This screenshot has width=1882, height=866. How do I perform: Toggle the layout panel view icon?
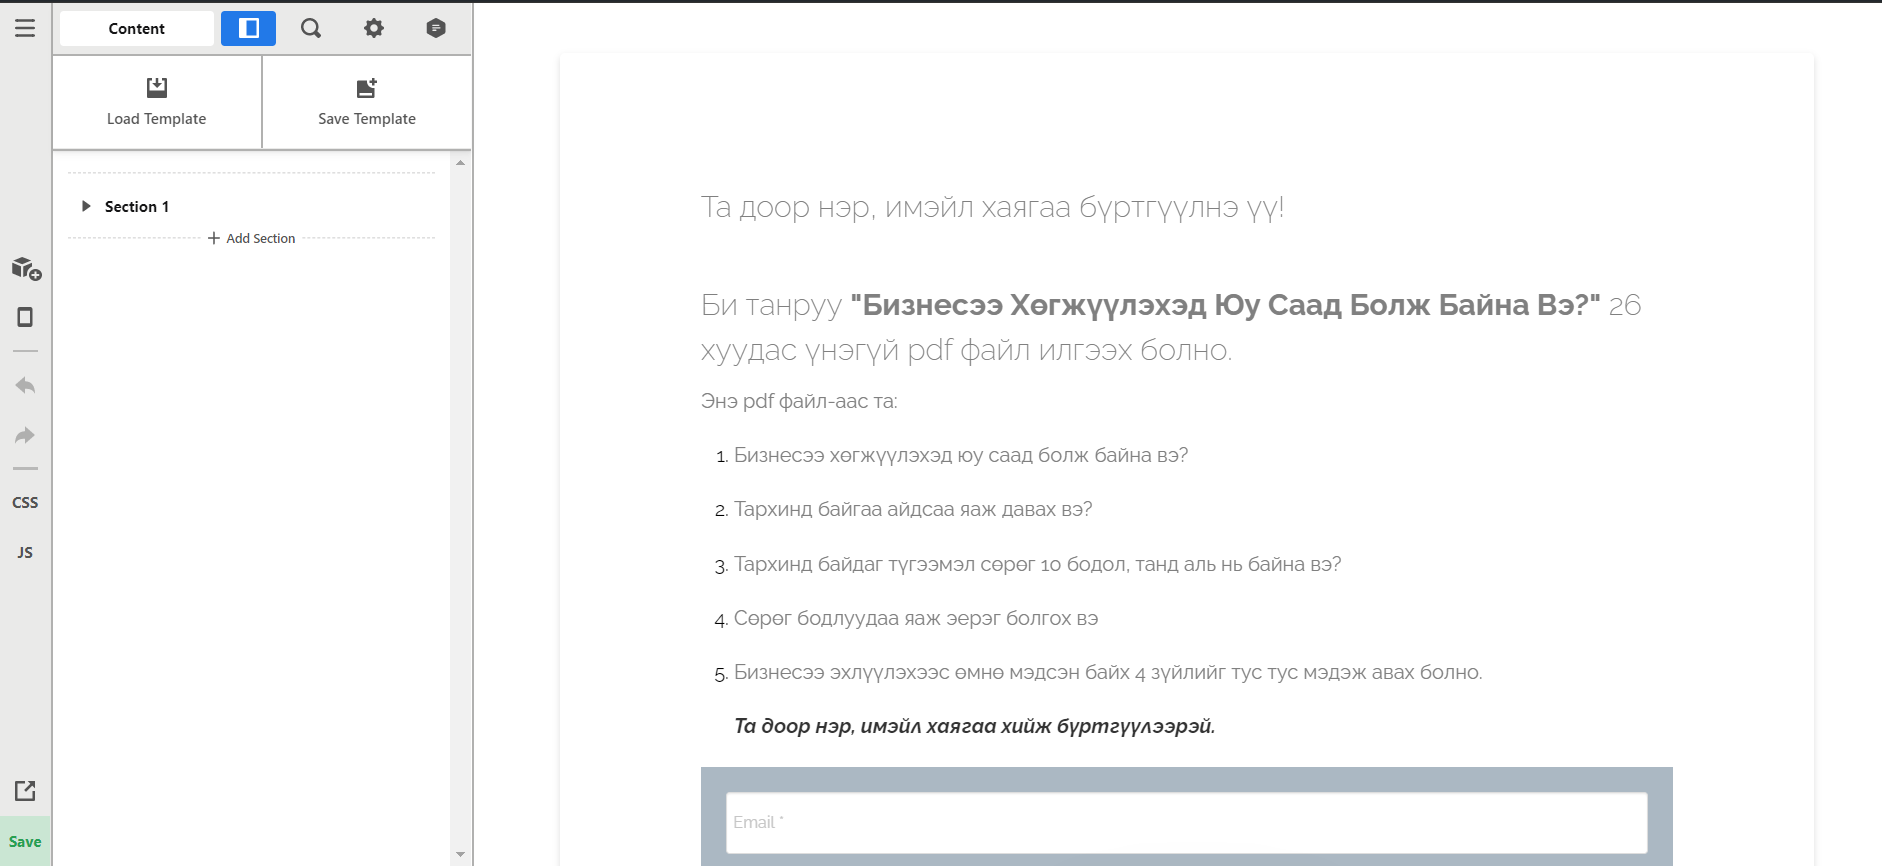point(249,28)
